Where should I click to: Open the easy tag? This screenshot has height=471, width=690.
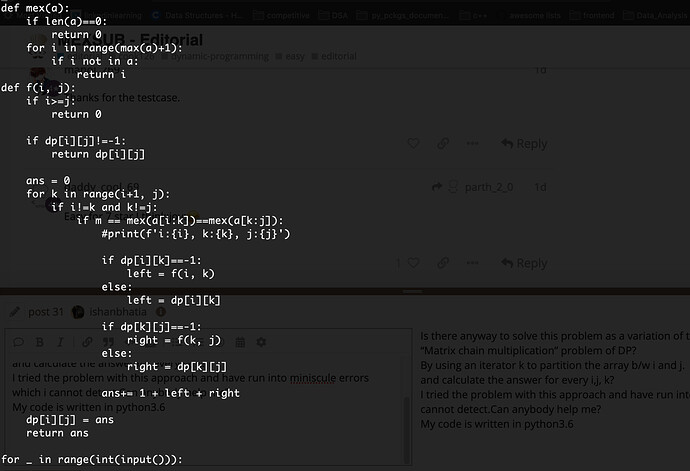coord(290,56)
